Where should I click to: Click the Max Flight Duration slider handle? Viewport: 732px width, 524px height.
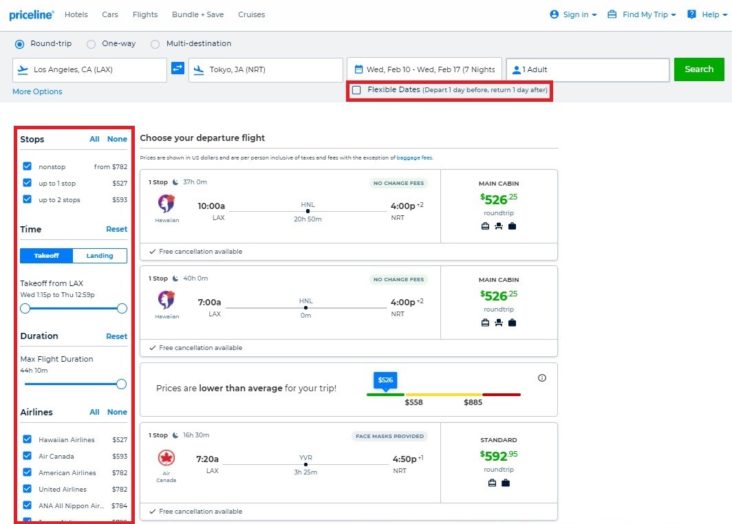pos(121,384)
